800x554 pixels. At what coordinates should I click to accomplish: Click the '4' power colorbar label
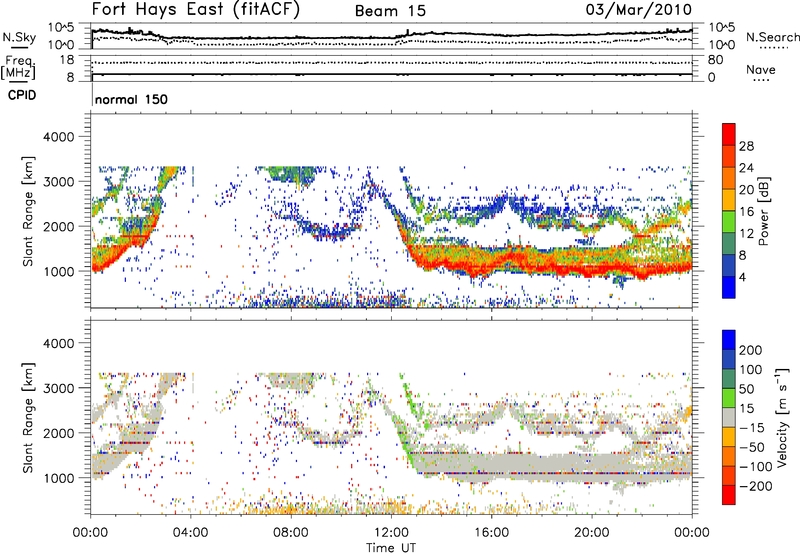[742, 278]
